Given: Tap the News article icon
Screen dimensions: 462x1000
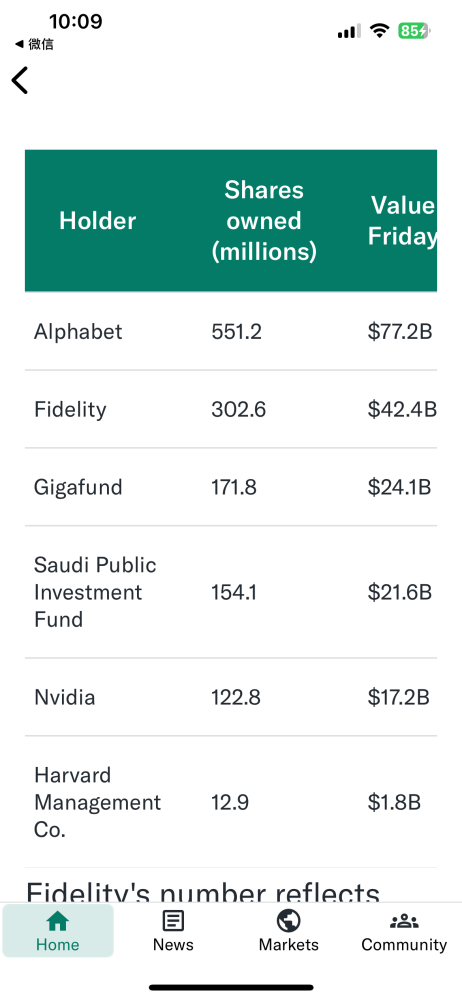Looking at the screenshot, I should pos(173,921).
